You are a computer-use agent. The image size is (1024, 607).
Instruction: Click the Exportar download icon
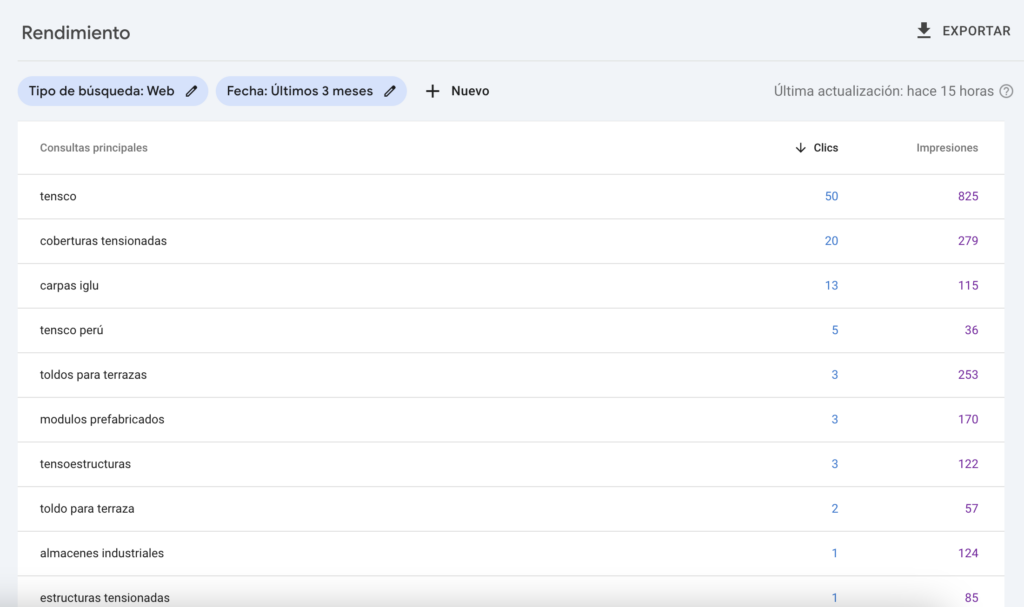[x=922, y=30]
